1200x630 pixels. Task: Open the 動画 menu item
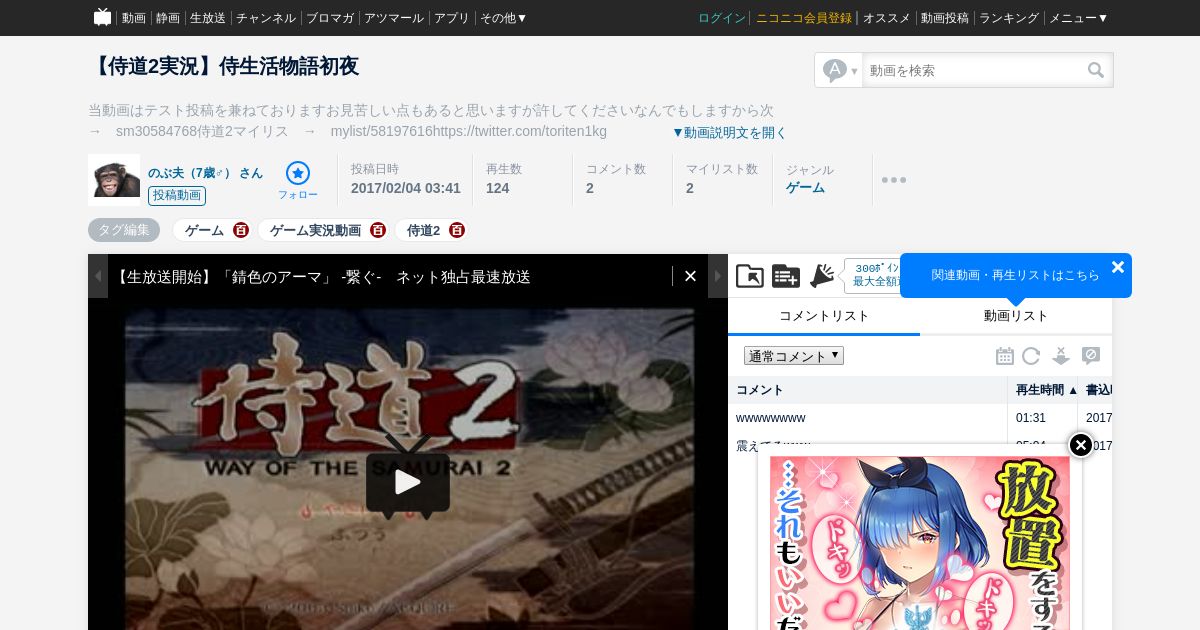pos(134,18)
